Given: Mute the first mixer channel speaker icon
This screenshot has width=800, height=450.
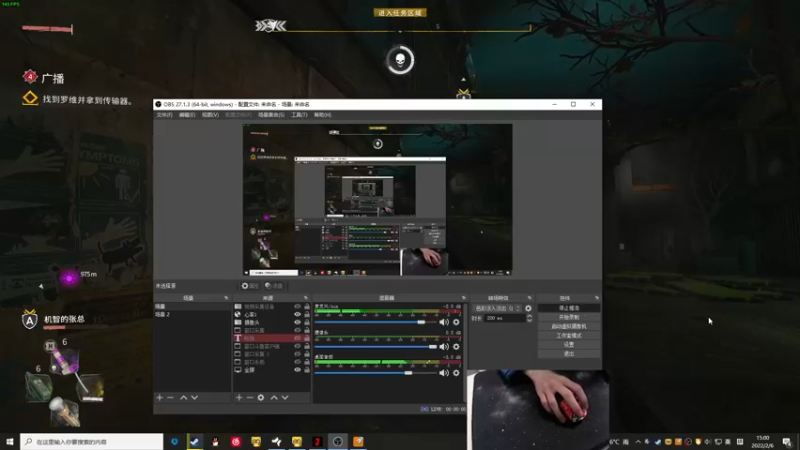Looking at the screenshot, I should (x=444, y=322).
